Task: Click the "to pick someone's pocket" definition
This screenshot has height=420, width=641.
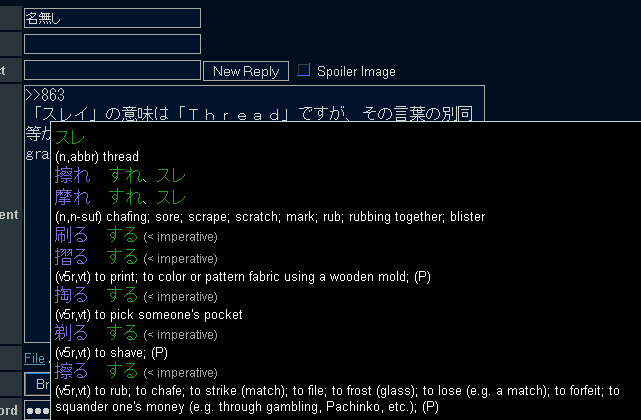Action: pos(168,315)
